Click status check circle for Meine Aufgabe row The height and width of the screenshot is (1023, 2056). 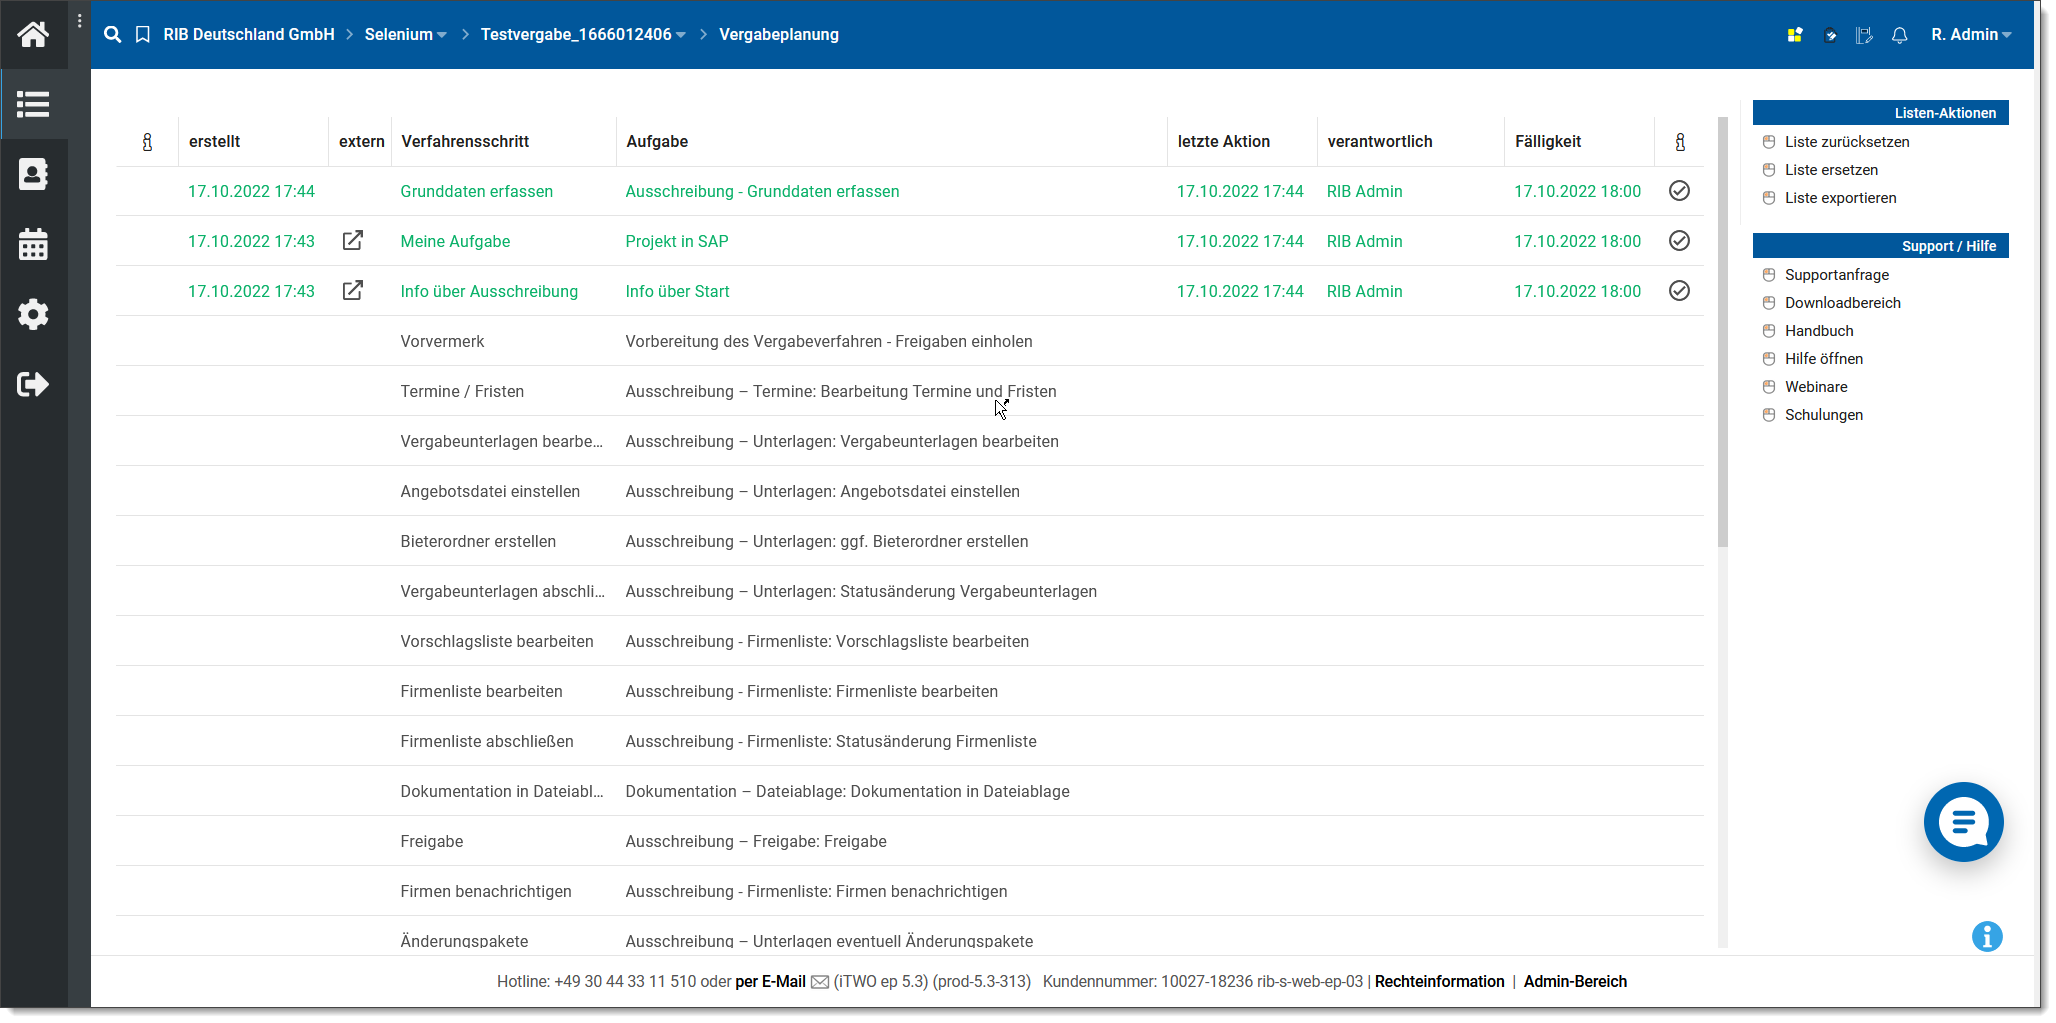click(x=1680, y=240)
